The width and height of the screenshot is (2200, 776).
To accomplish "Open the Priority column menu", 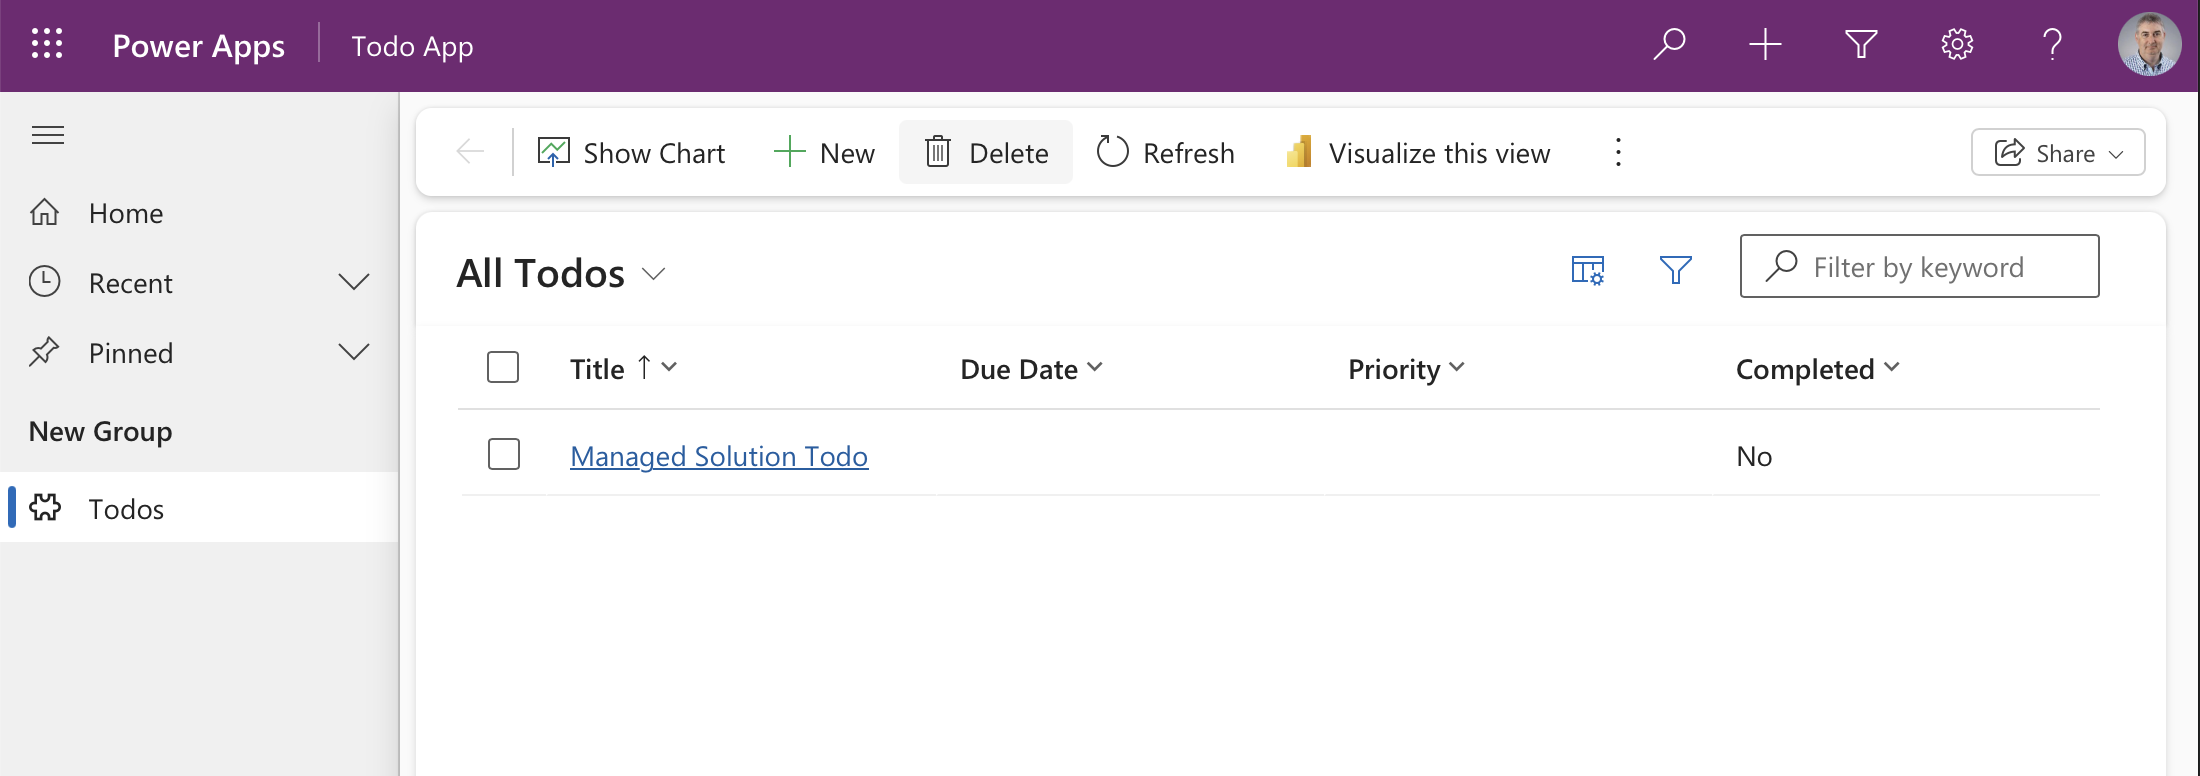I will click(1406, 369).
